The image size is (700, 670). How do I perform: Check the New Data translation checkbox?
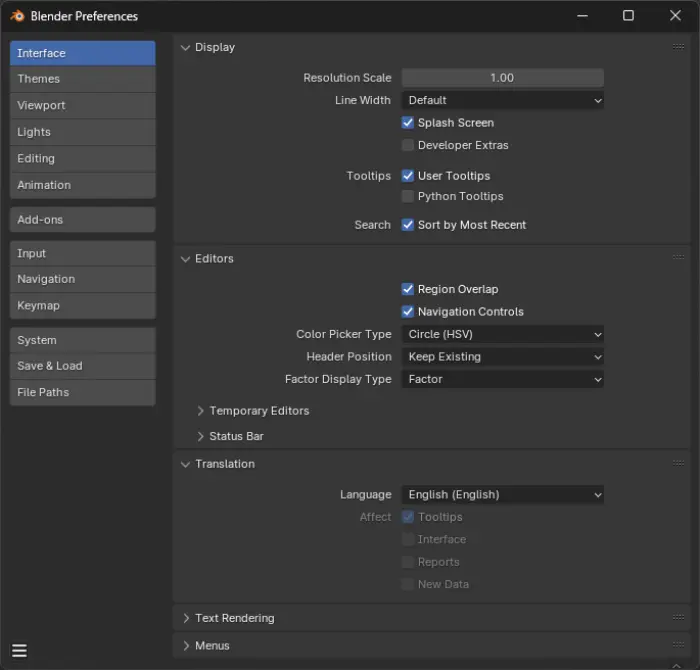[408, 584]
